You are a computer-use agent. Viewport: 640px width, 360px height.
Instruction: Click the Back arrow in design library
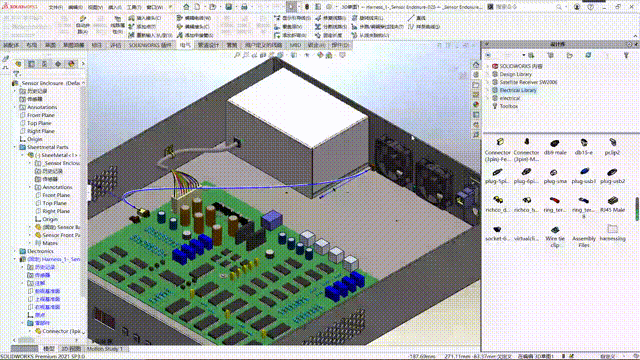(489, 55)
